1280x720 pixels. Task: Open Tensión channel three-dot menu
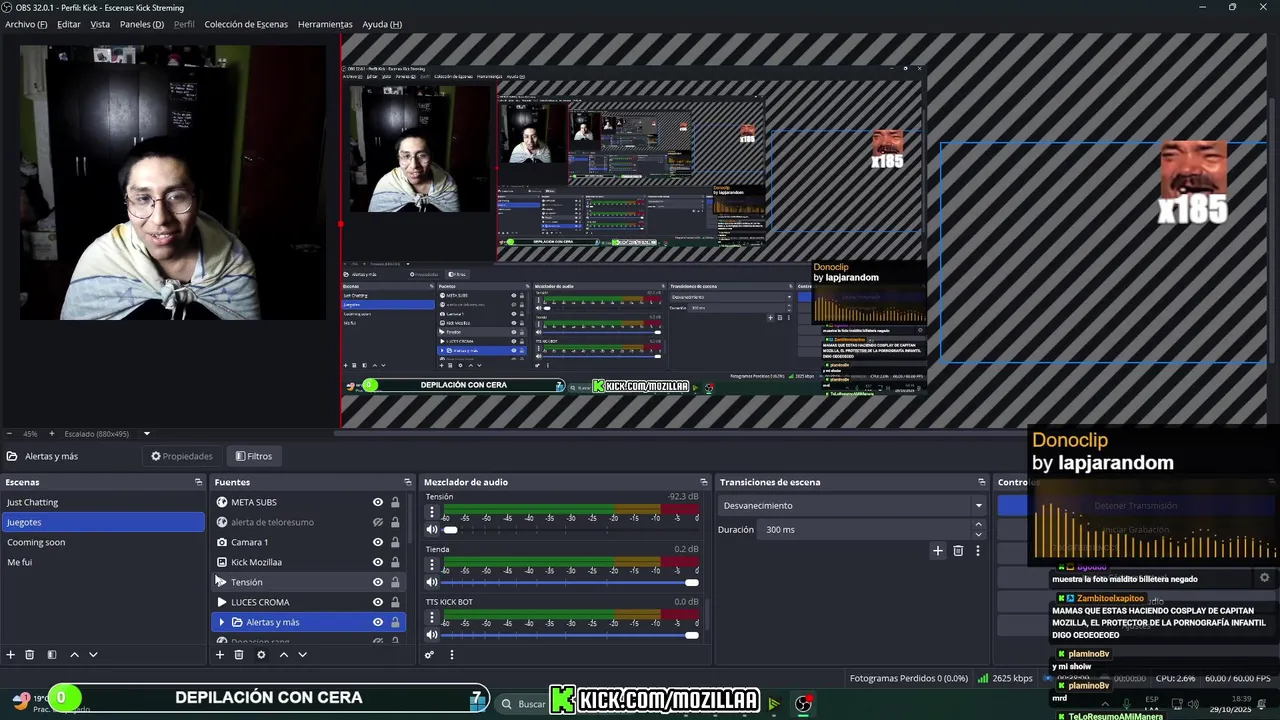[x=432, y=512]
